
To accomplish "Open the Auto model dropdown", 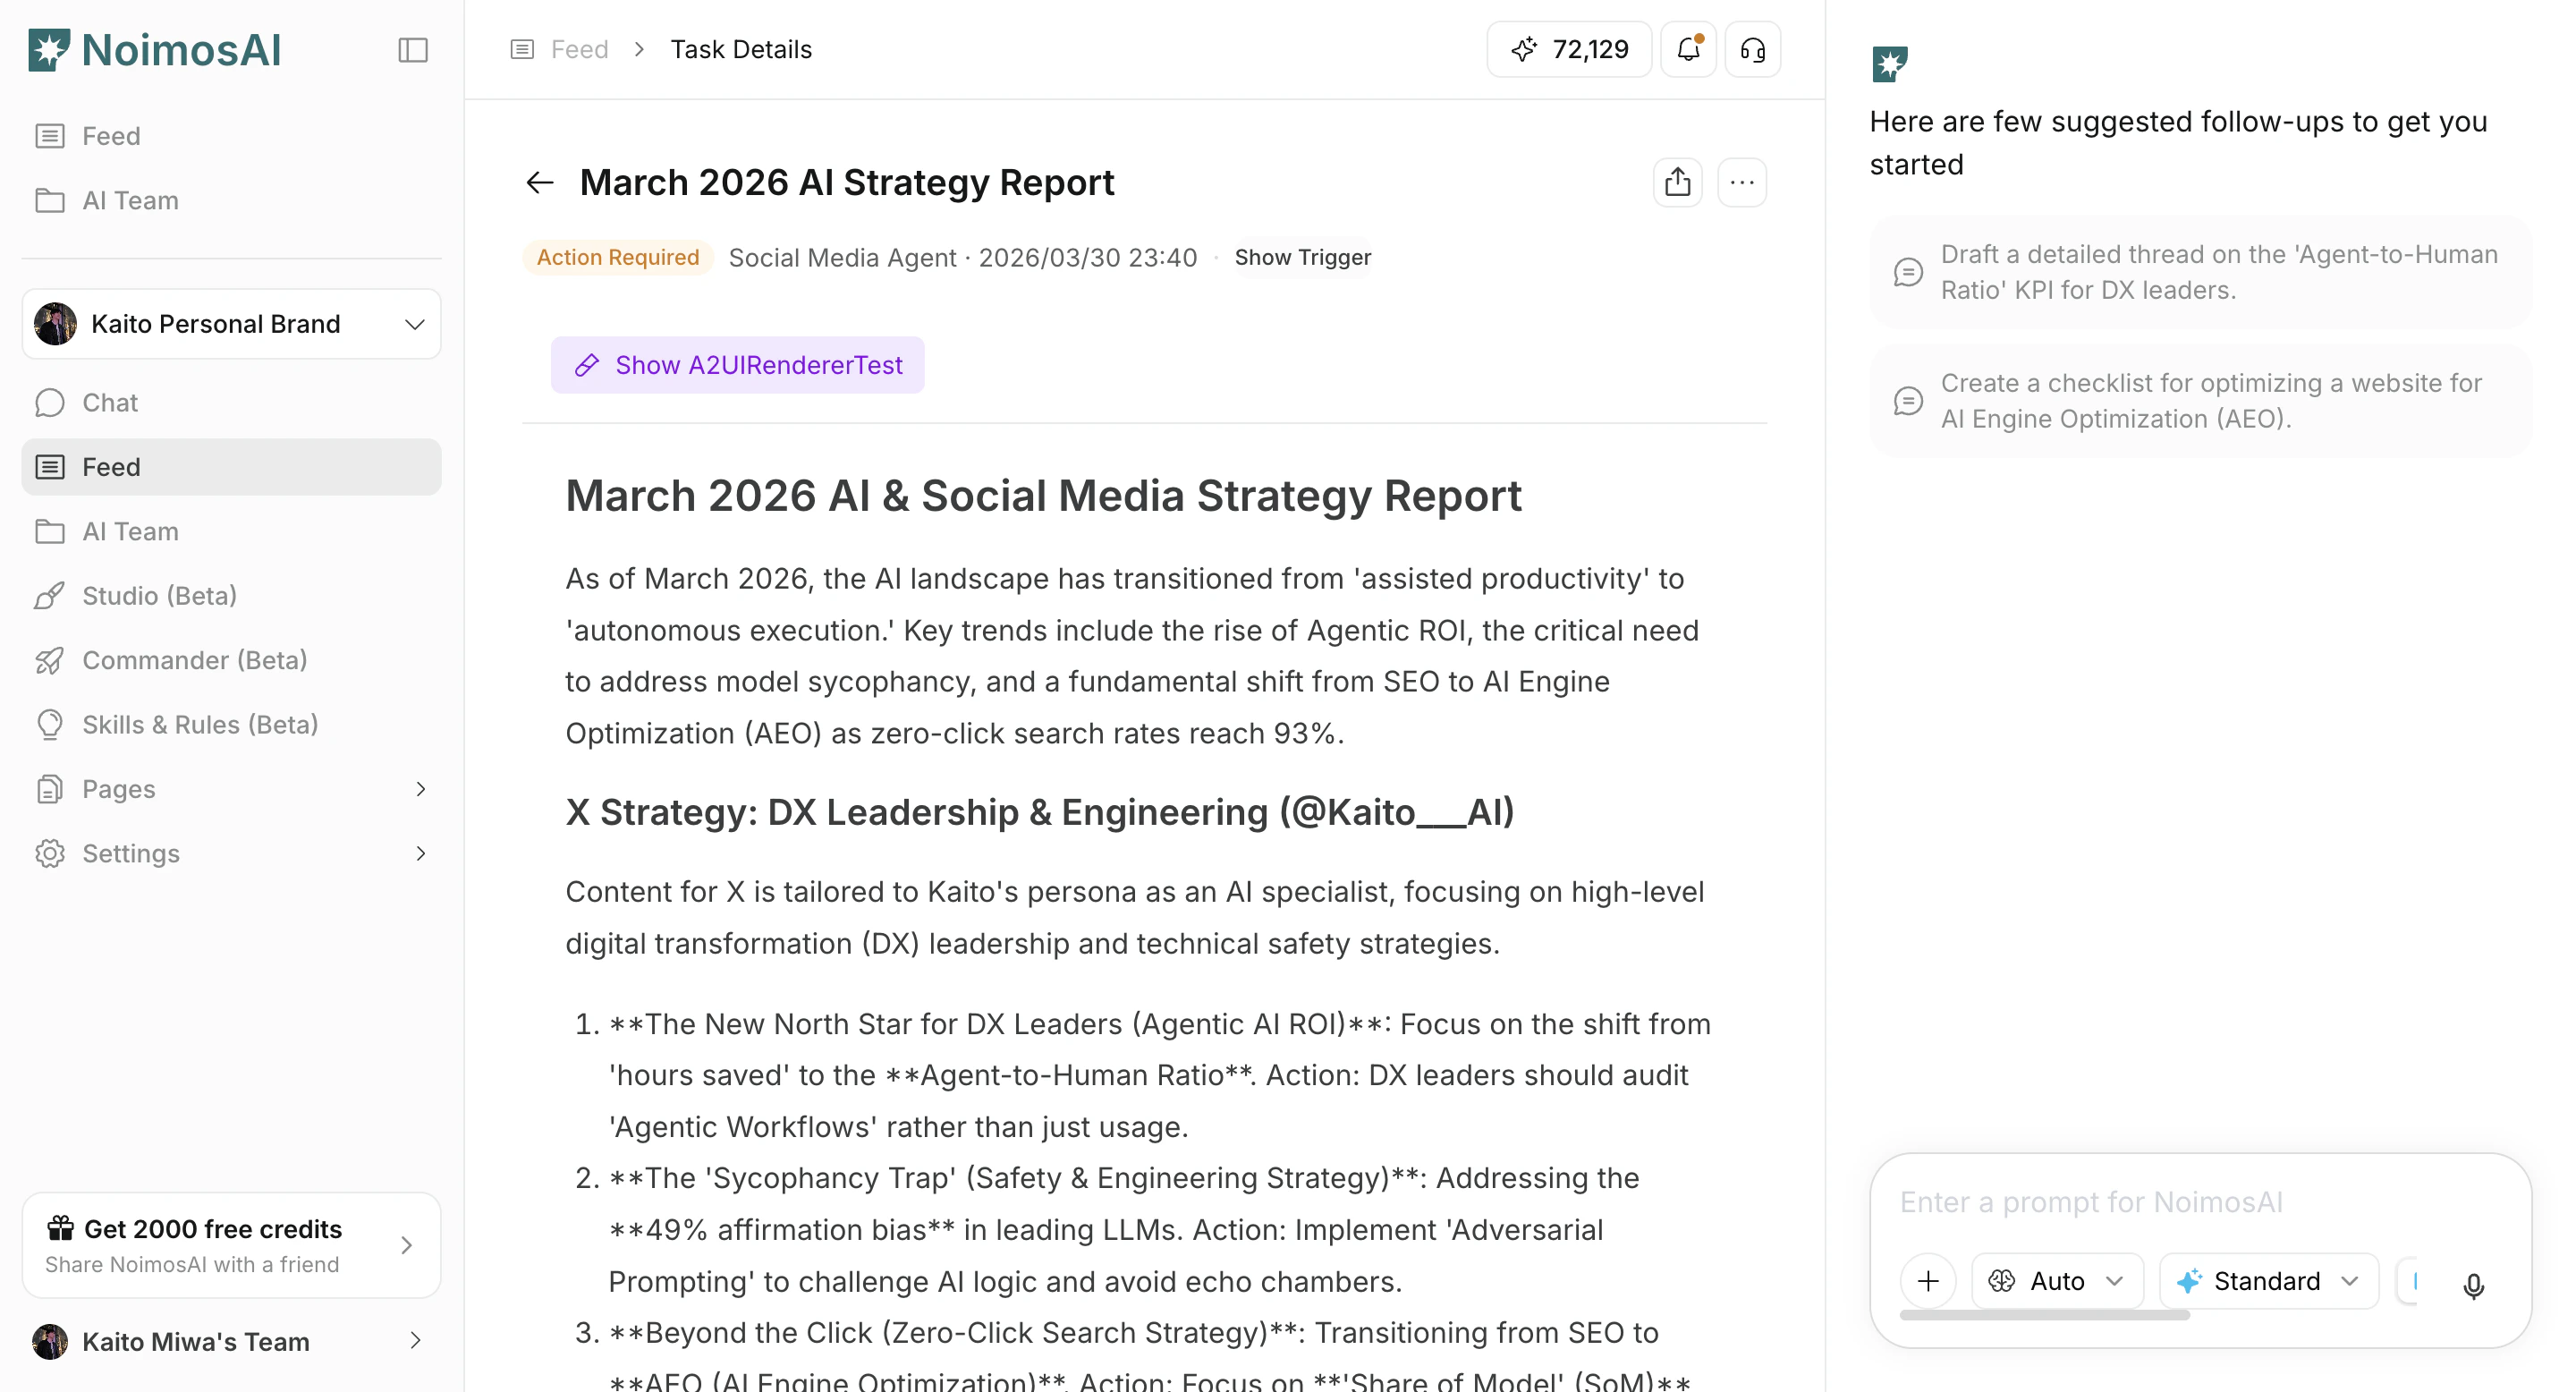I will point(2056,1281).
